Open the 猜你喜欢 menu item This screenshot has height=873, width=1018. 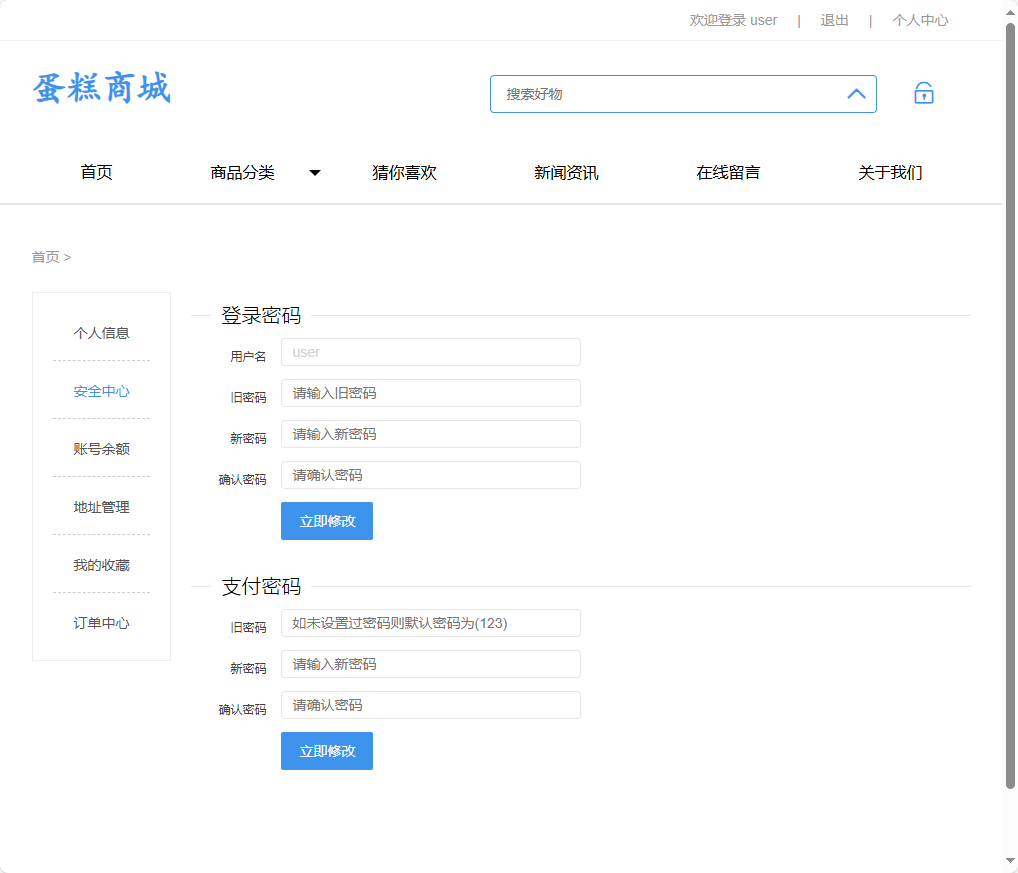404,172
